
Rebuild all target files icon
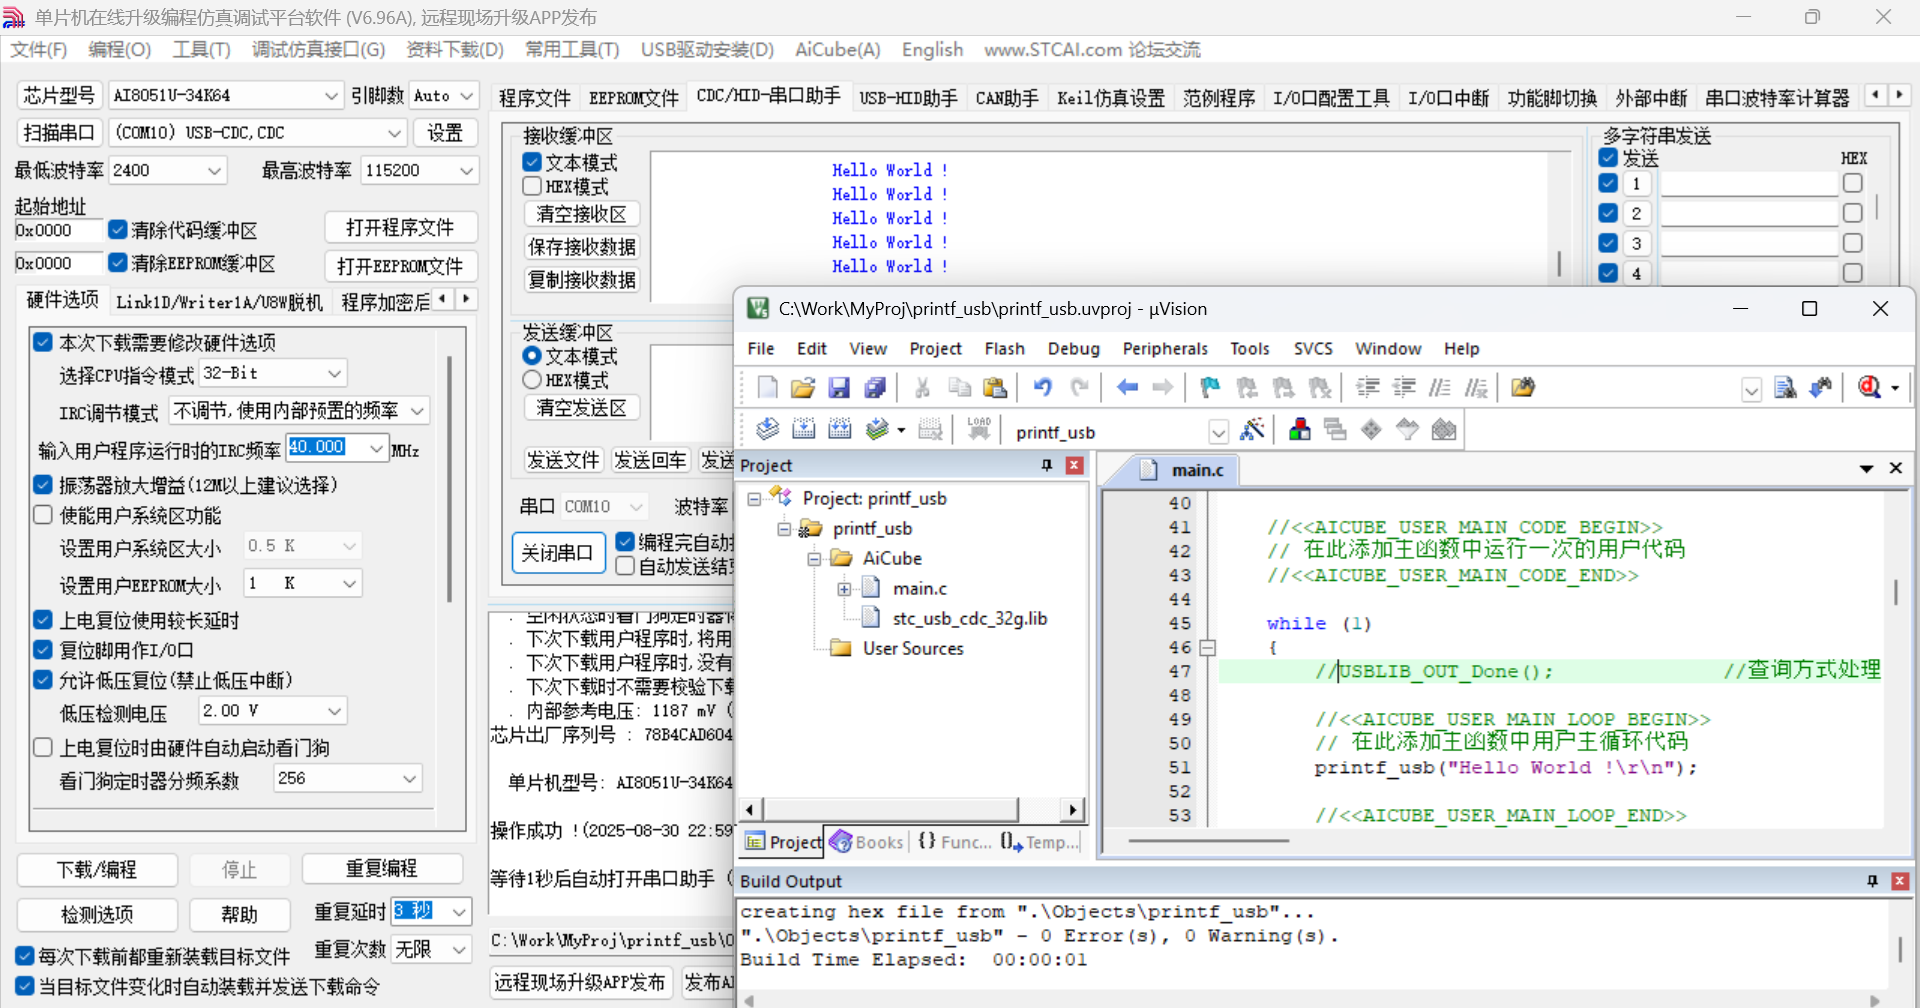pyautogui.click(x=840, y=430)
